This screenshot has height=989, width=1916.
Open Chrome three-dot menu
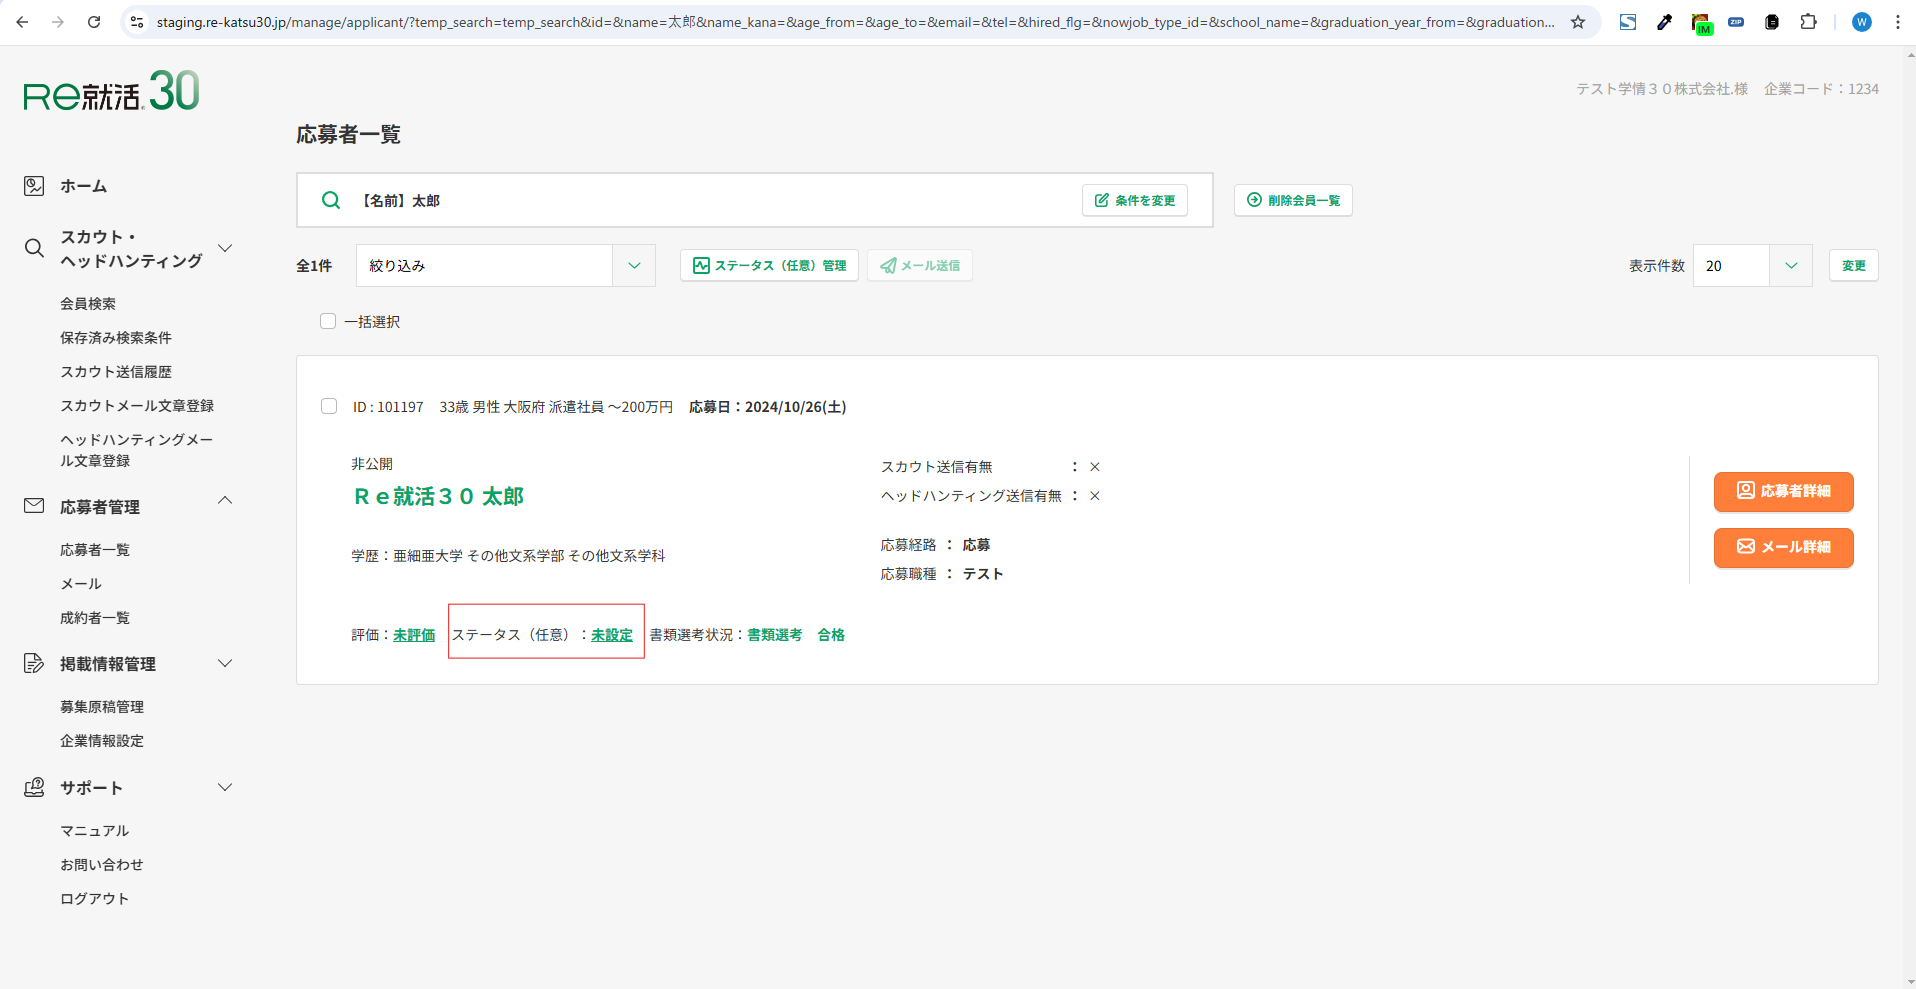[1898, 22]
